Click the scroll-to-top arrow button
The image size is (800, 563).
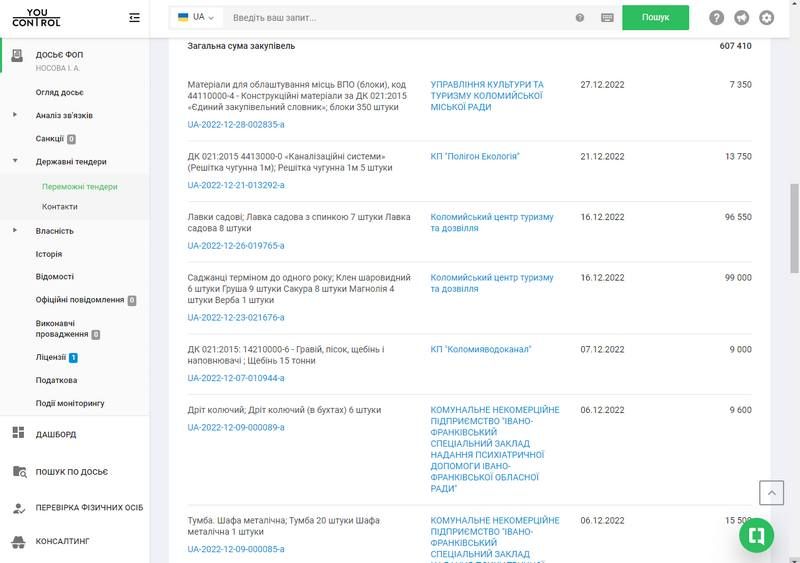point(771,492)
